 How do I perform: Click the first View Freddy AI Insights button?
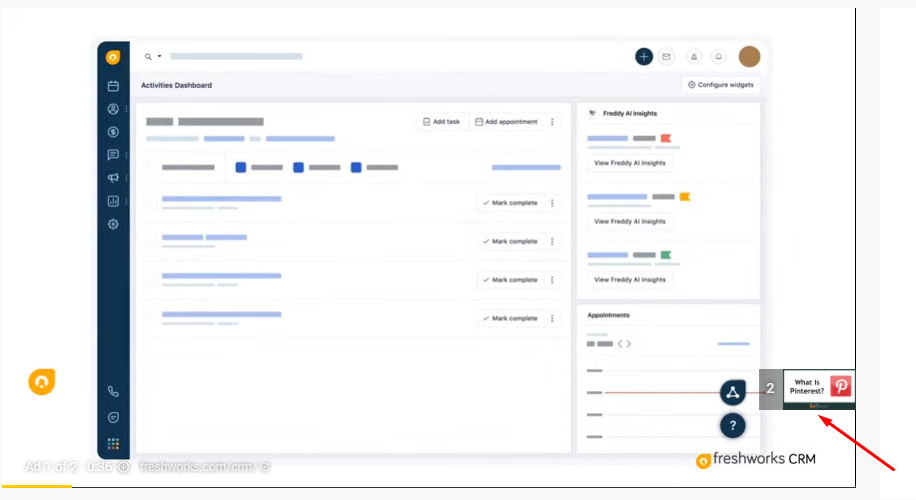(629, 163)
